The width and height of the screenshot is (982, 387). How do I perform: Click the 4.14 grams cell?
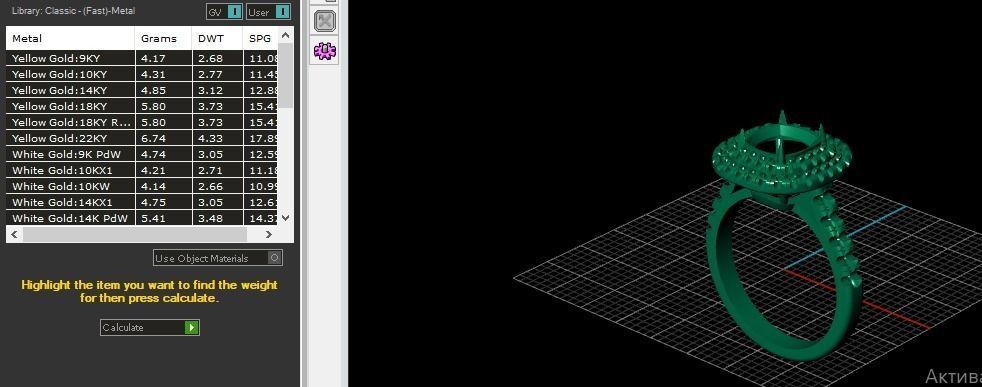(x=163, y=186)
